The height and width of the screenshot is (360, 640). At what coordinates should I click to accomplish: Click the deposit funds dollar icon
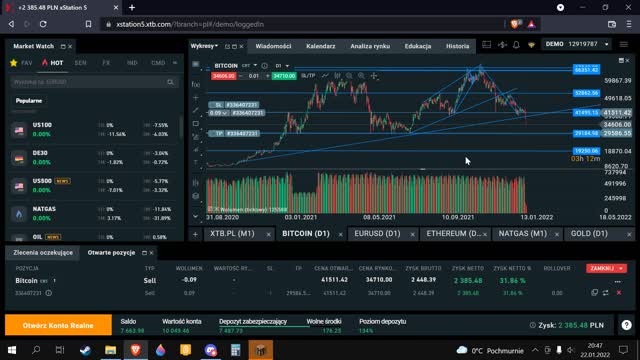point(502,44)
